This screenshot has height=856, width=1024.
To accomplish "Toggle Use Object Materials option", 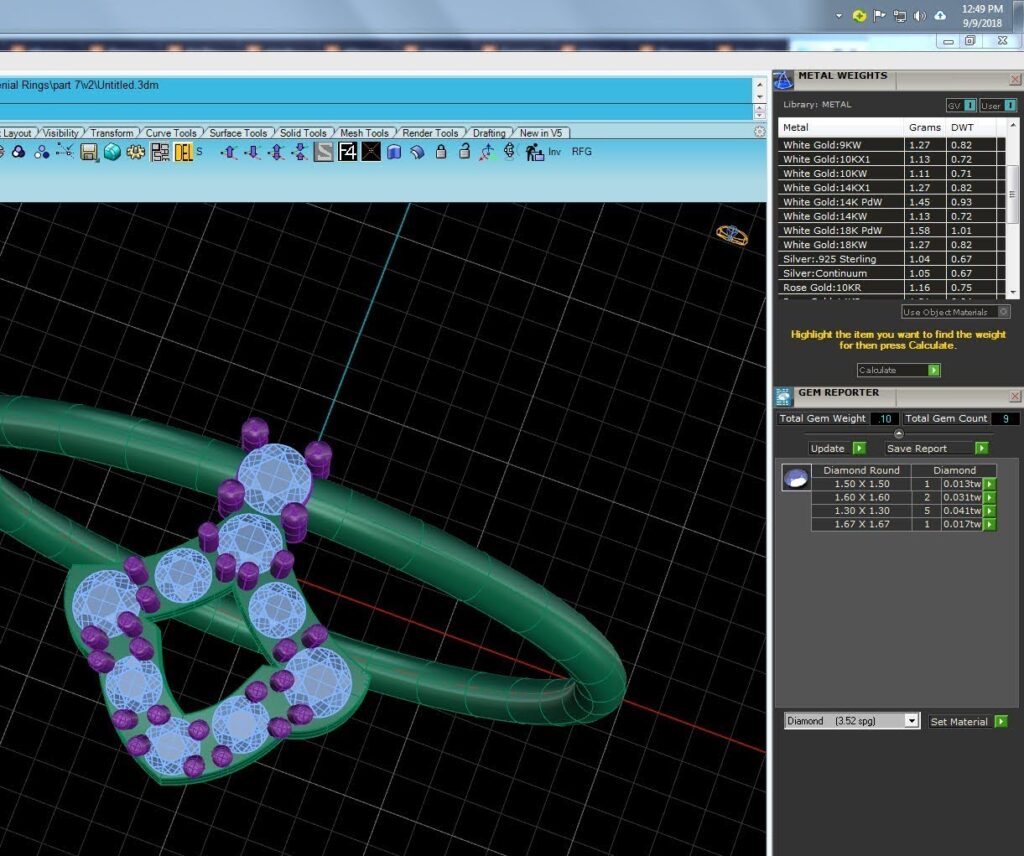I will pos(956,312).
